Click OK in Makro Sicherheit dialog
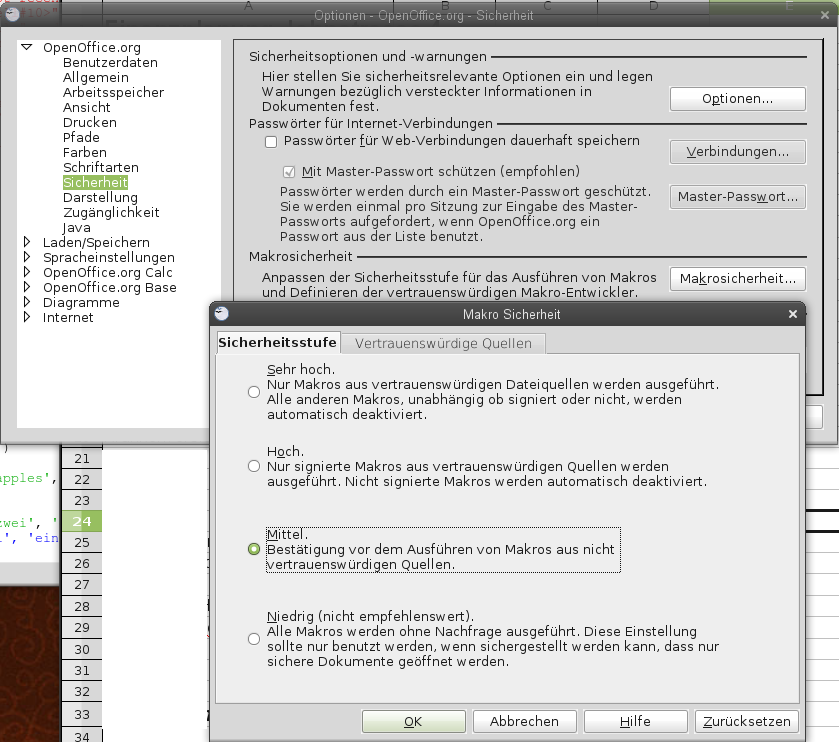Viewport: 839px width, 742px height. tap(412, 721)
